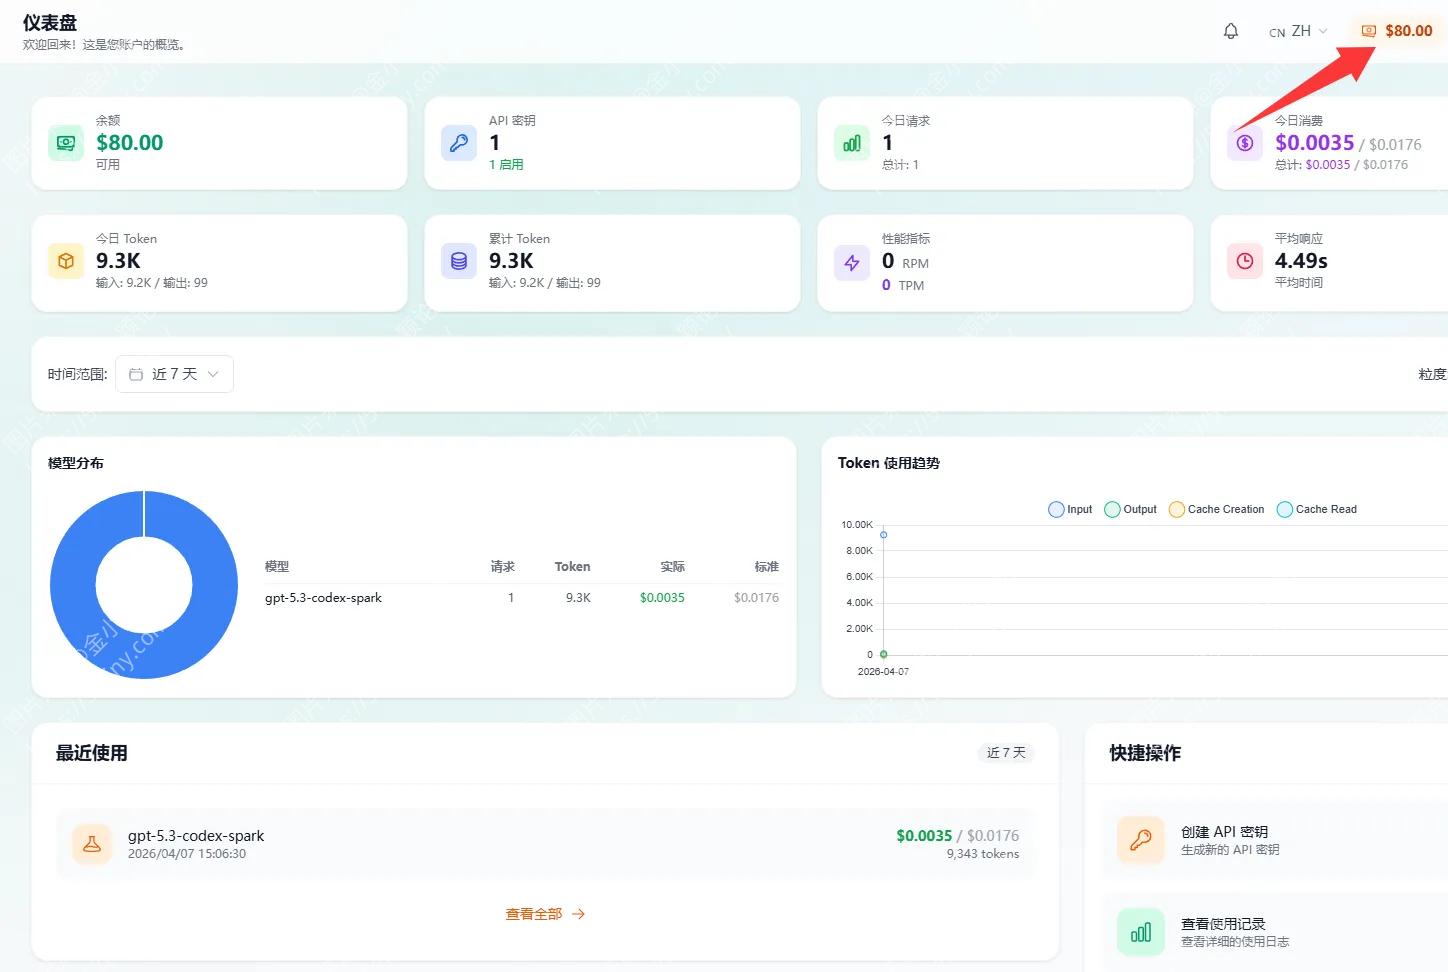Click the green balance wallet icon

pos(66,143)
